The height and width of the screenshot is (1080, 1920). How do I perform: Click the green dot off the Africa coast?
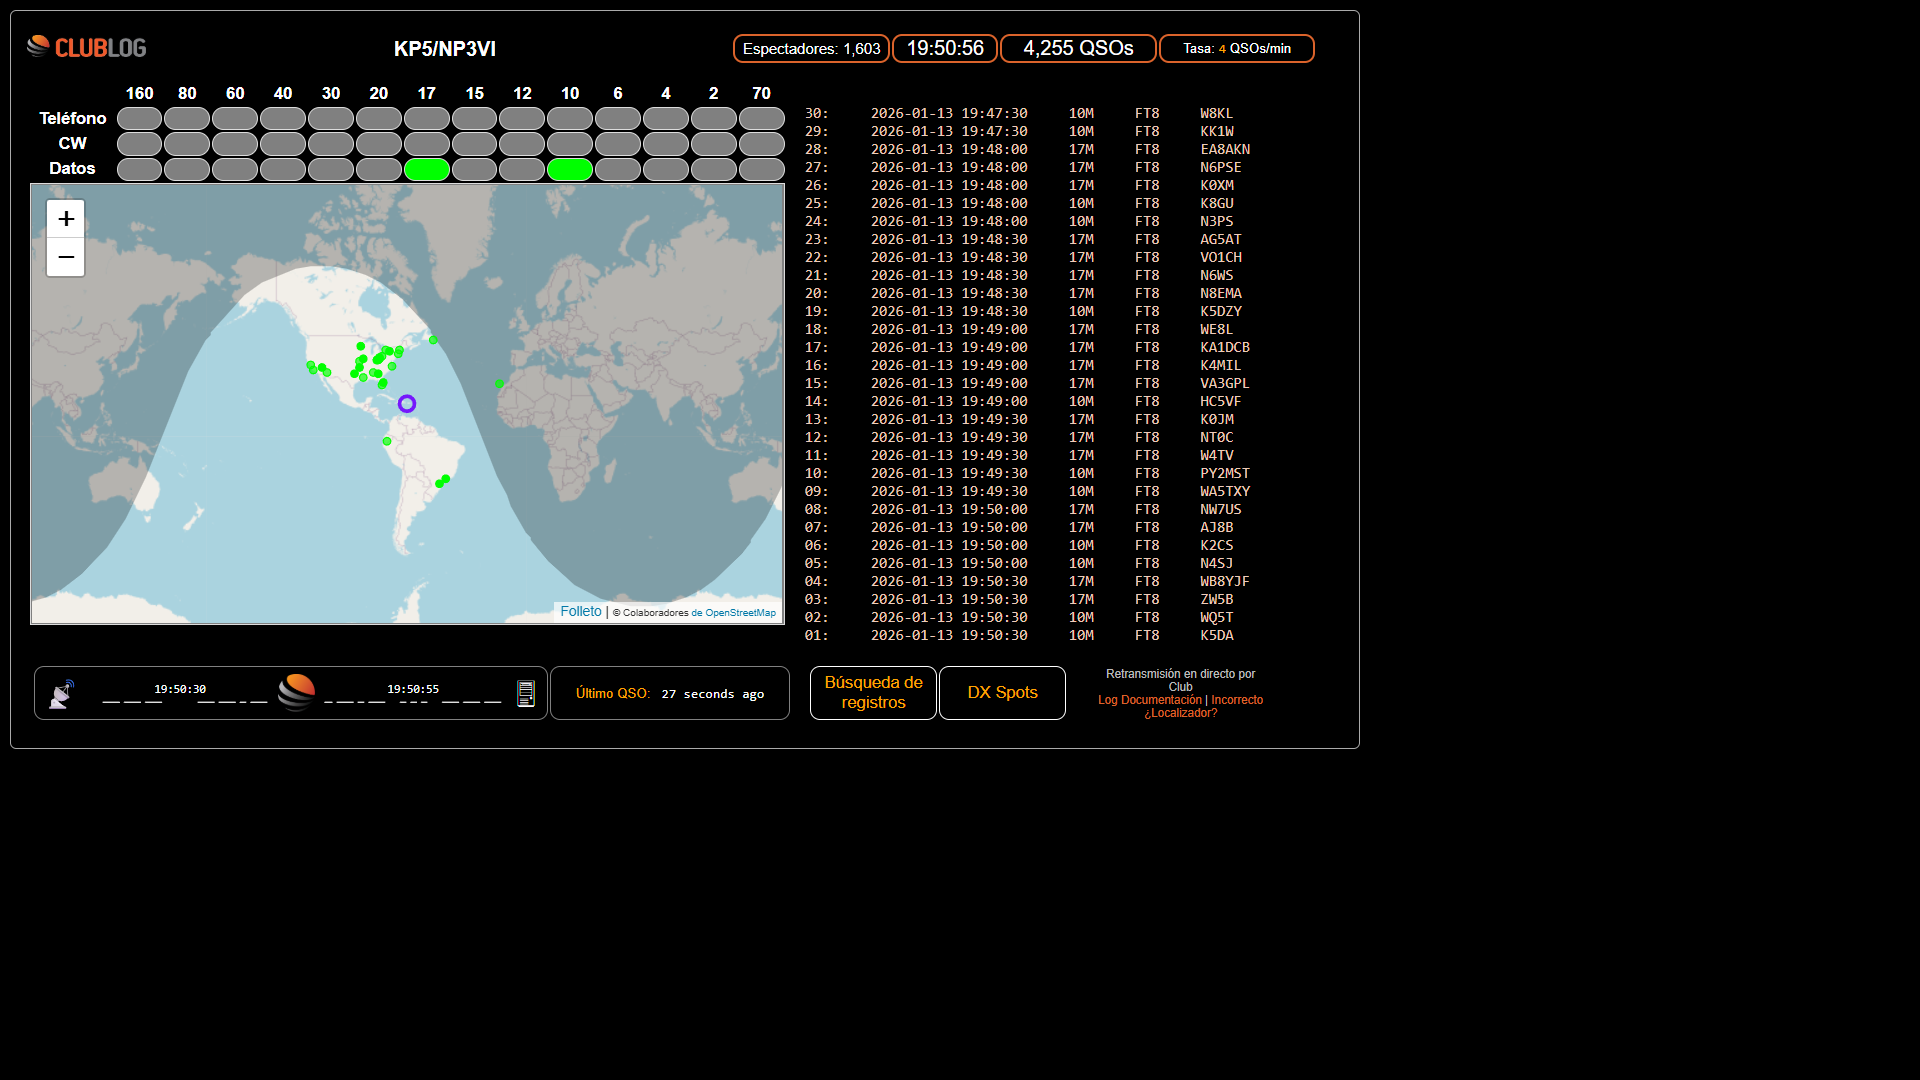click(x=499, y=383)
